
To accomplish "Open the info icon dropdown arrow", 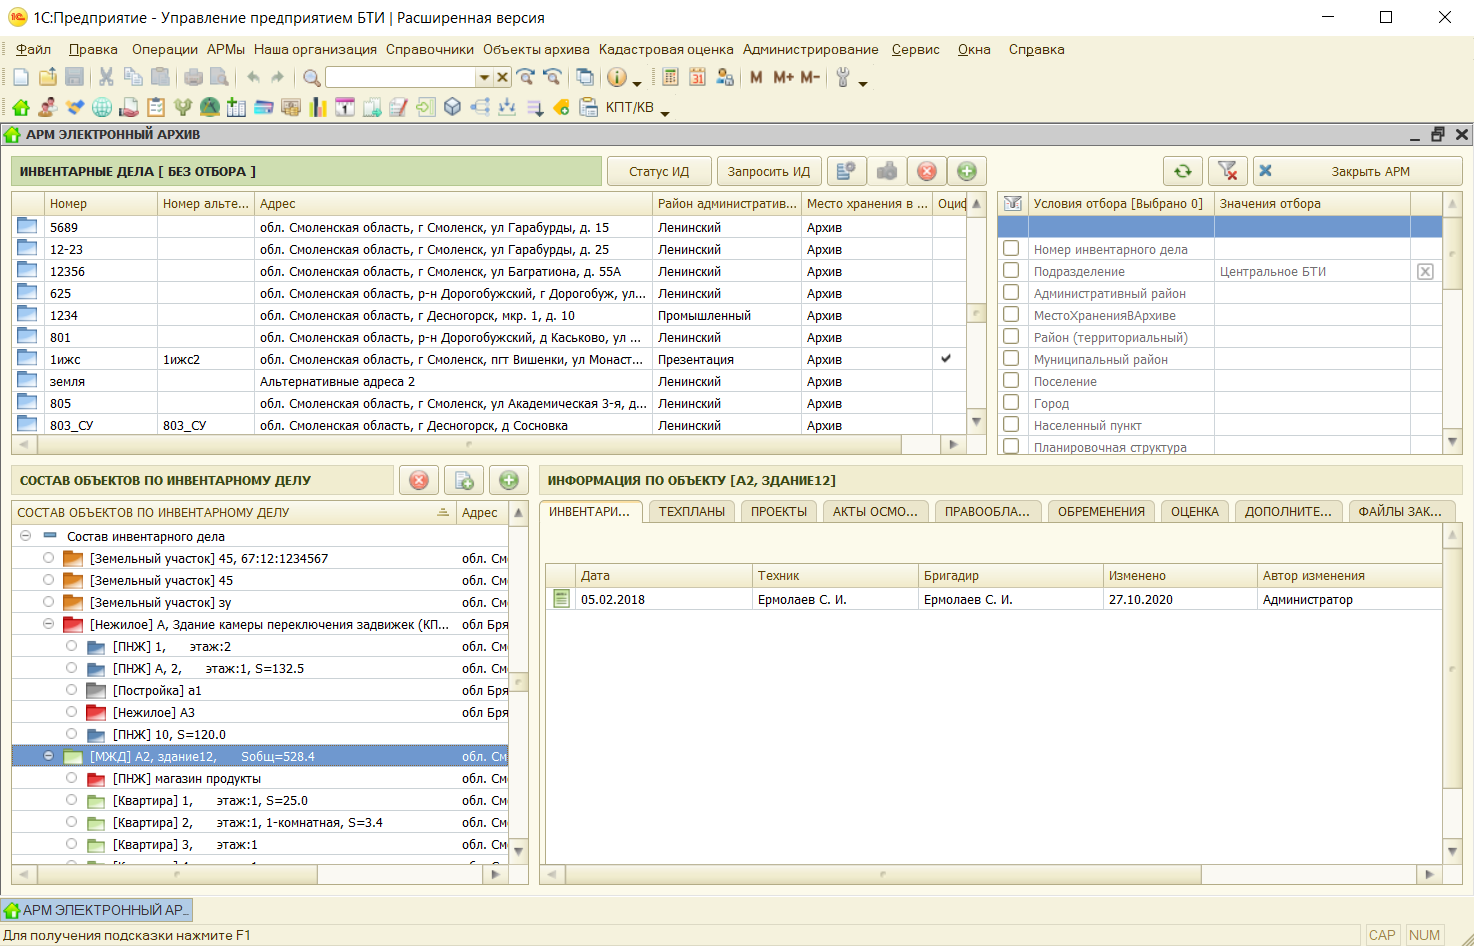I will tap(637, 83).
